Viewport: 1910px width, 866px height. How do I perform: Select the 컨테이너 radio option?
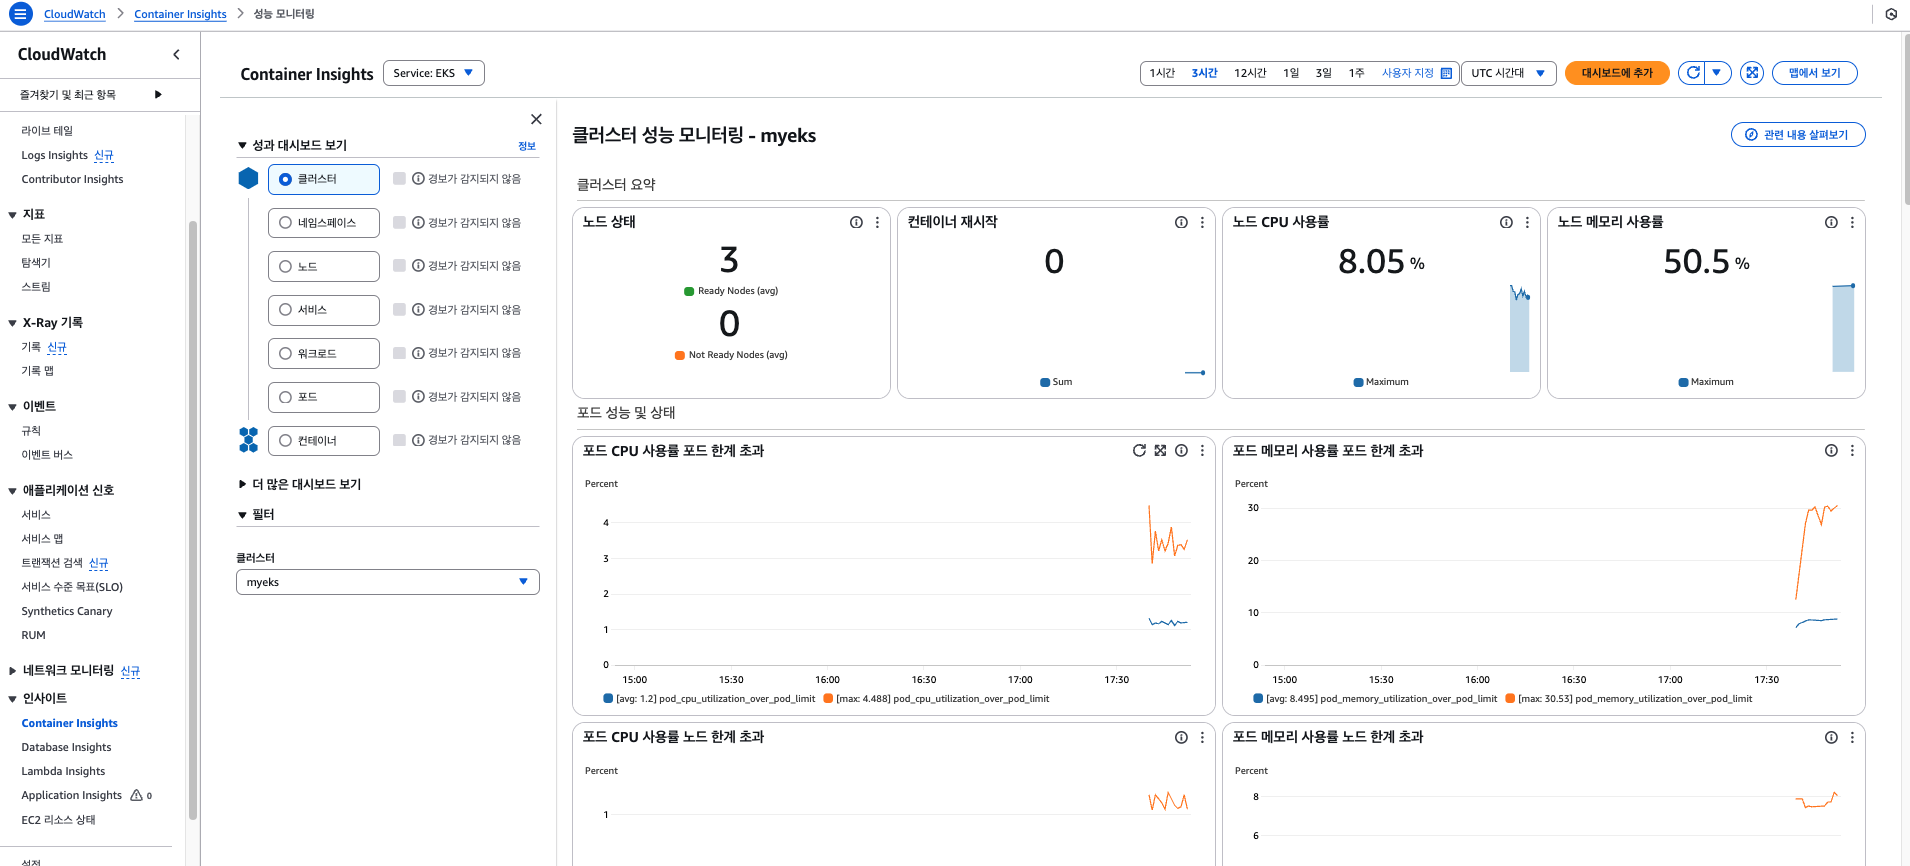(x=286, y=441)
